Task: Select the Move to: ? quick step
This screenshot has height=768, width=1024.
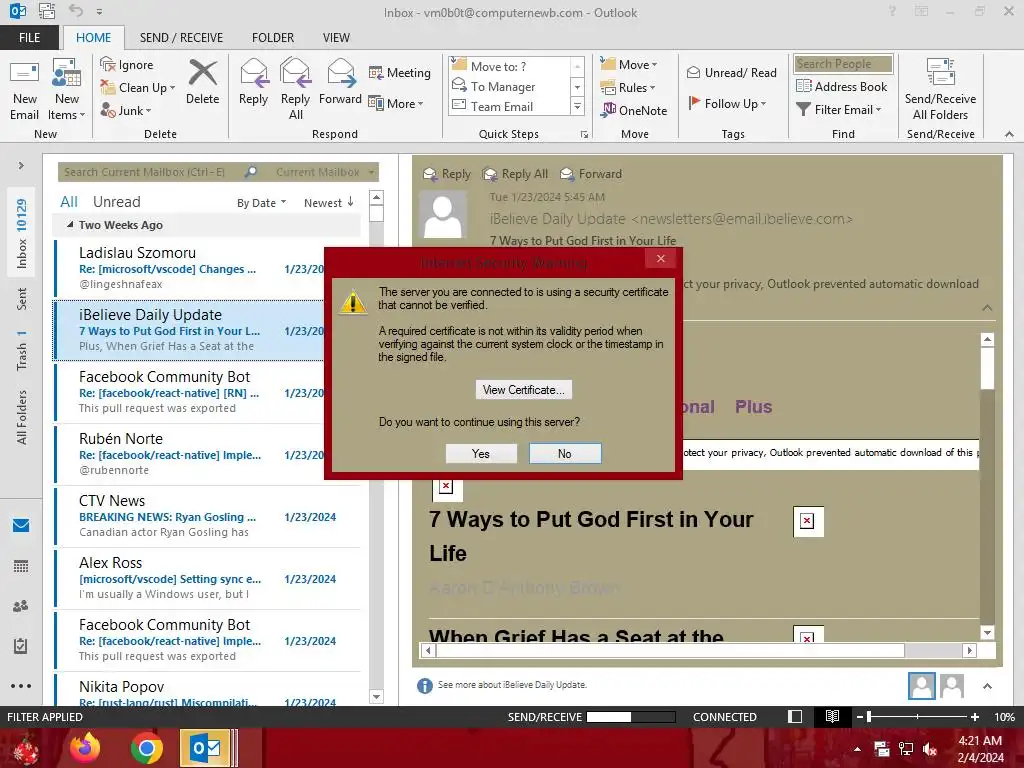Action: pos(510,66)
